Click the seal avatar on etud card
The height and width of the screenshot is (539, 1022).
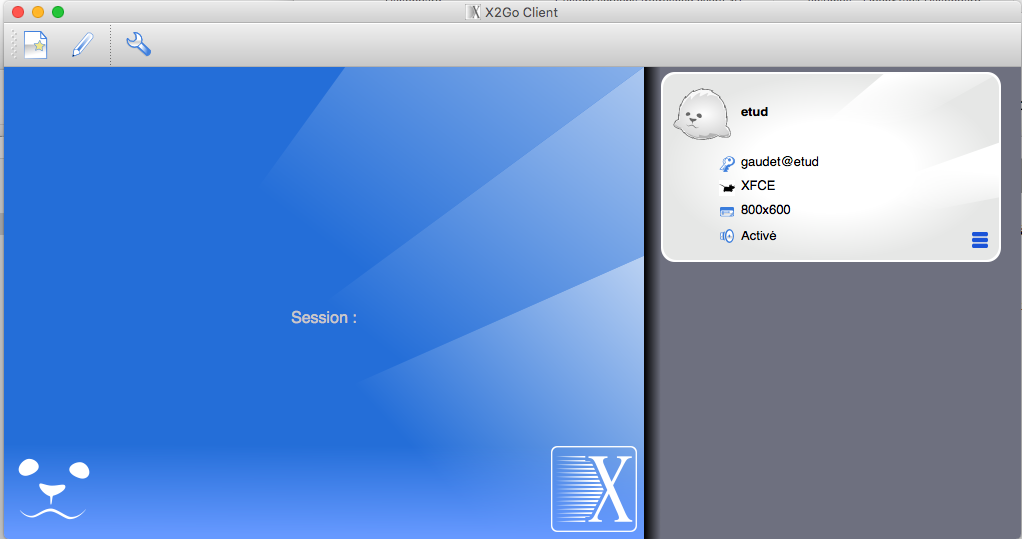(704, 115)
